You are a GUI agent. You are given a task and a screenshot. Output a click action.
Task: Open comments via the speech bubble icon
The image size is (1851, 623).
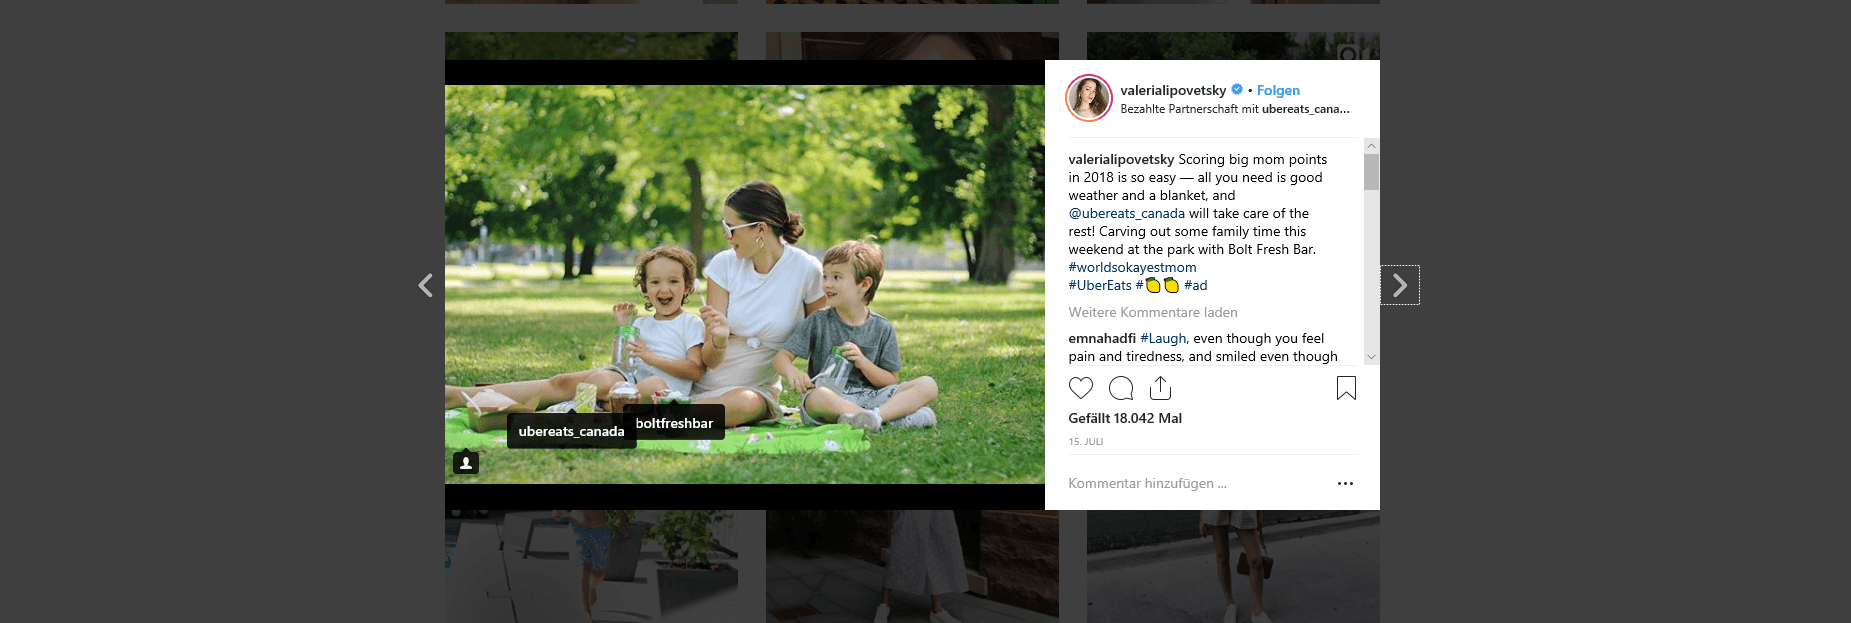(1121, 388)
